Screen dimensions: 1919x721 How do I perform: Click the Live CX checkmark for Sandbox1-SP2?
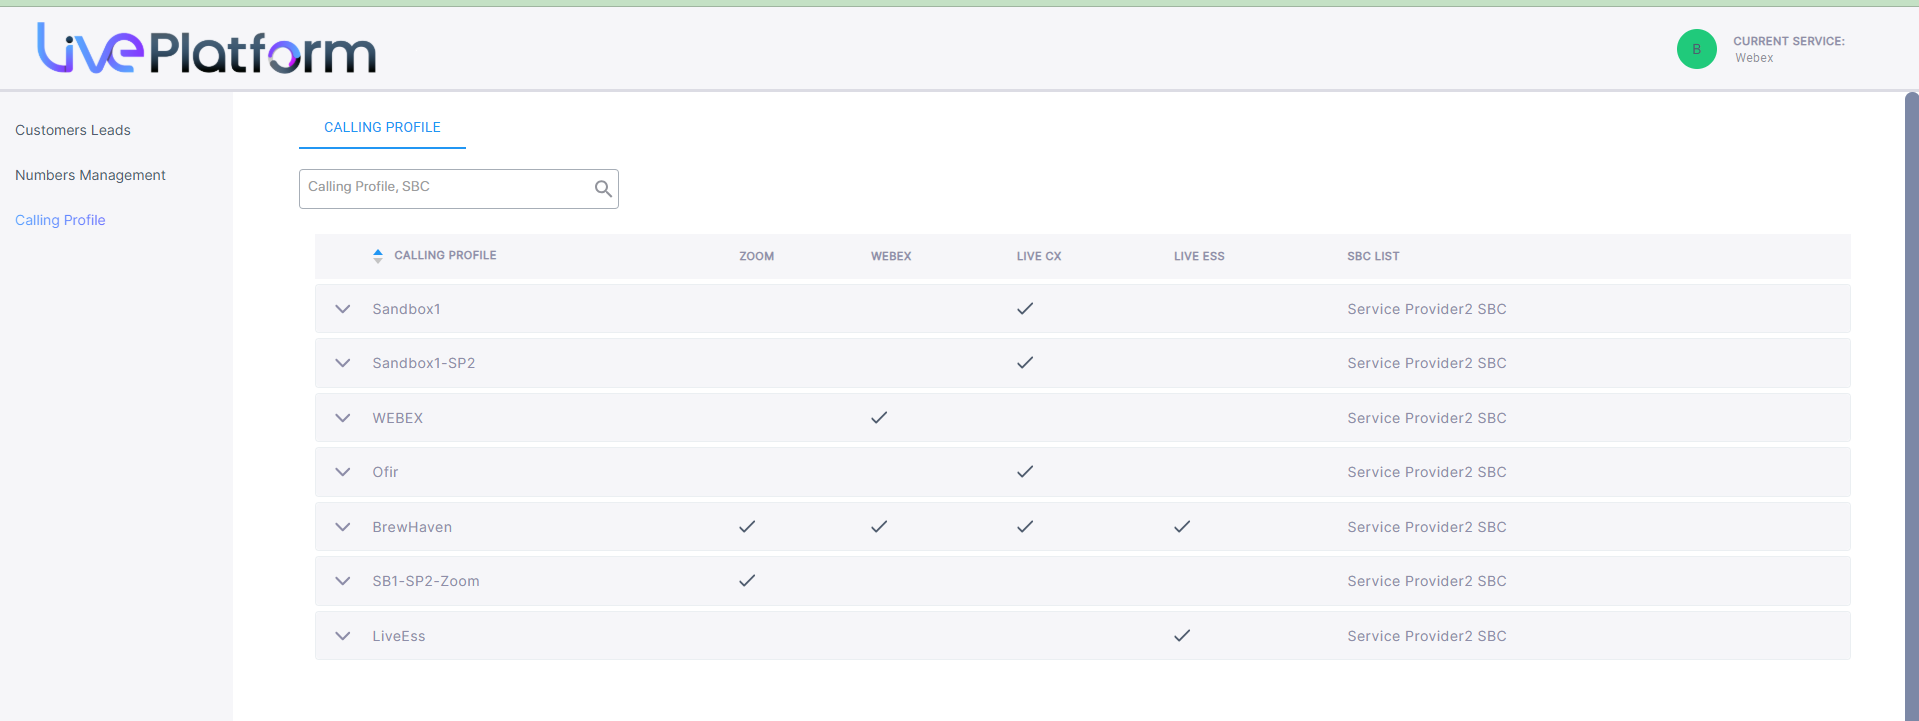coord(1025,363)
